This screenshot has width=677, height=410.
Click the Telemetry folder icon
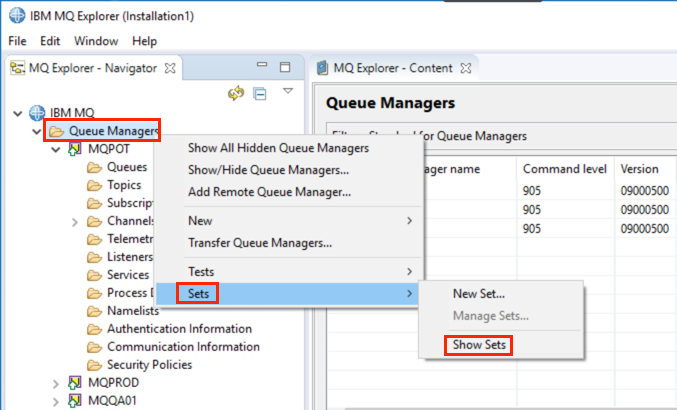tap(94, 239)
